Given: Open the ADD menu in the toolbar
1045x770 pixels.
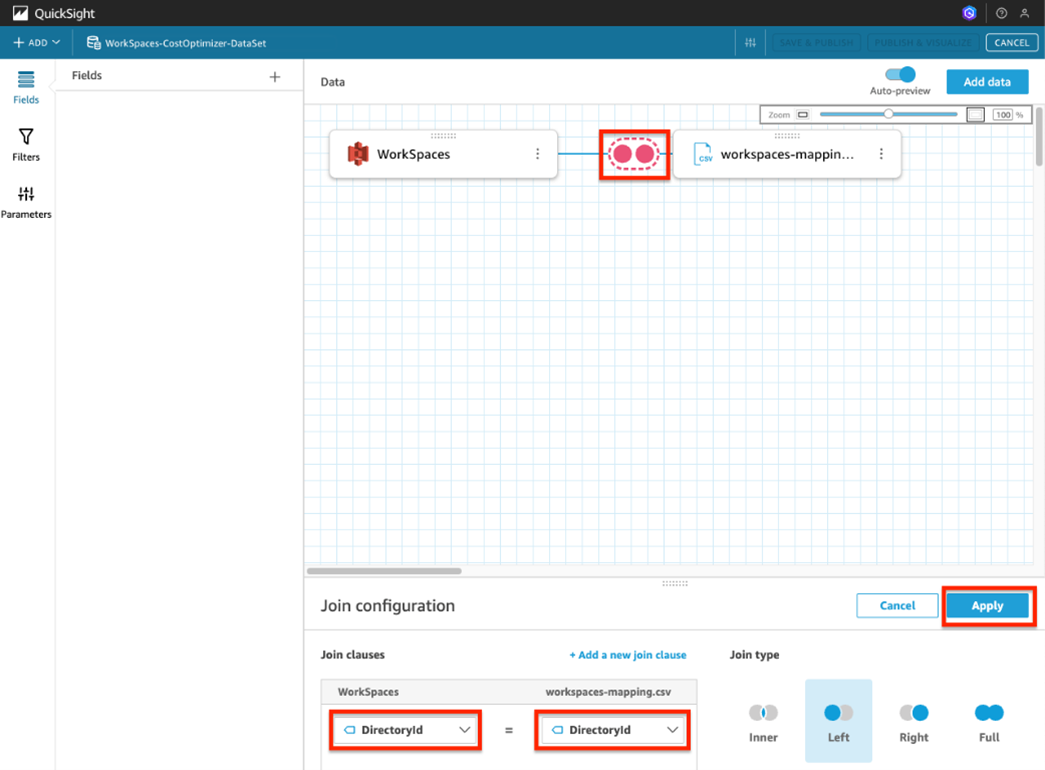Looking at the screenshot, I should tap(36, 42).
